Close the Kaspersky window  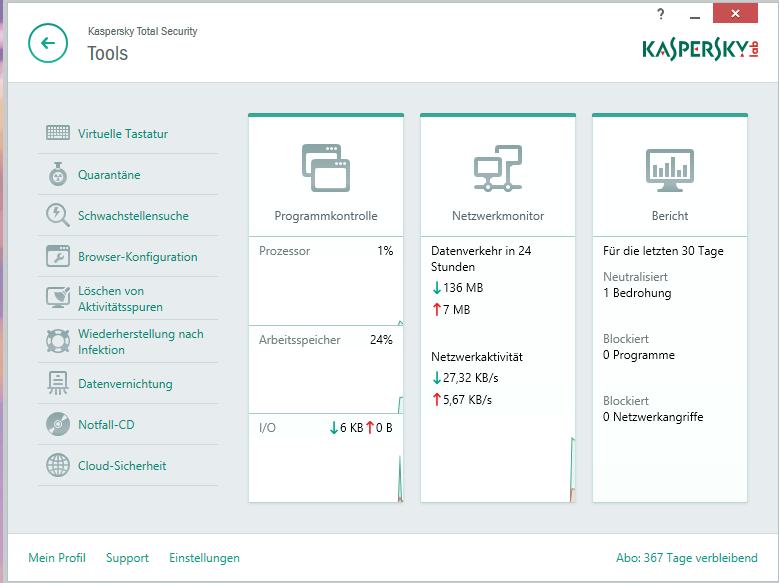[735, 13]
